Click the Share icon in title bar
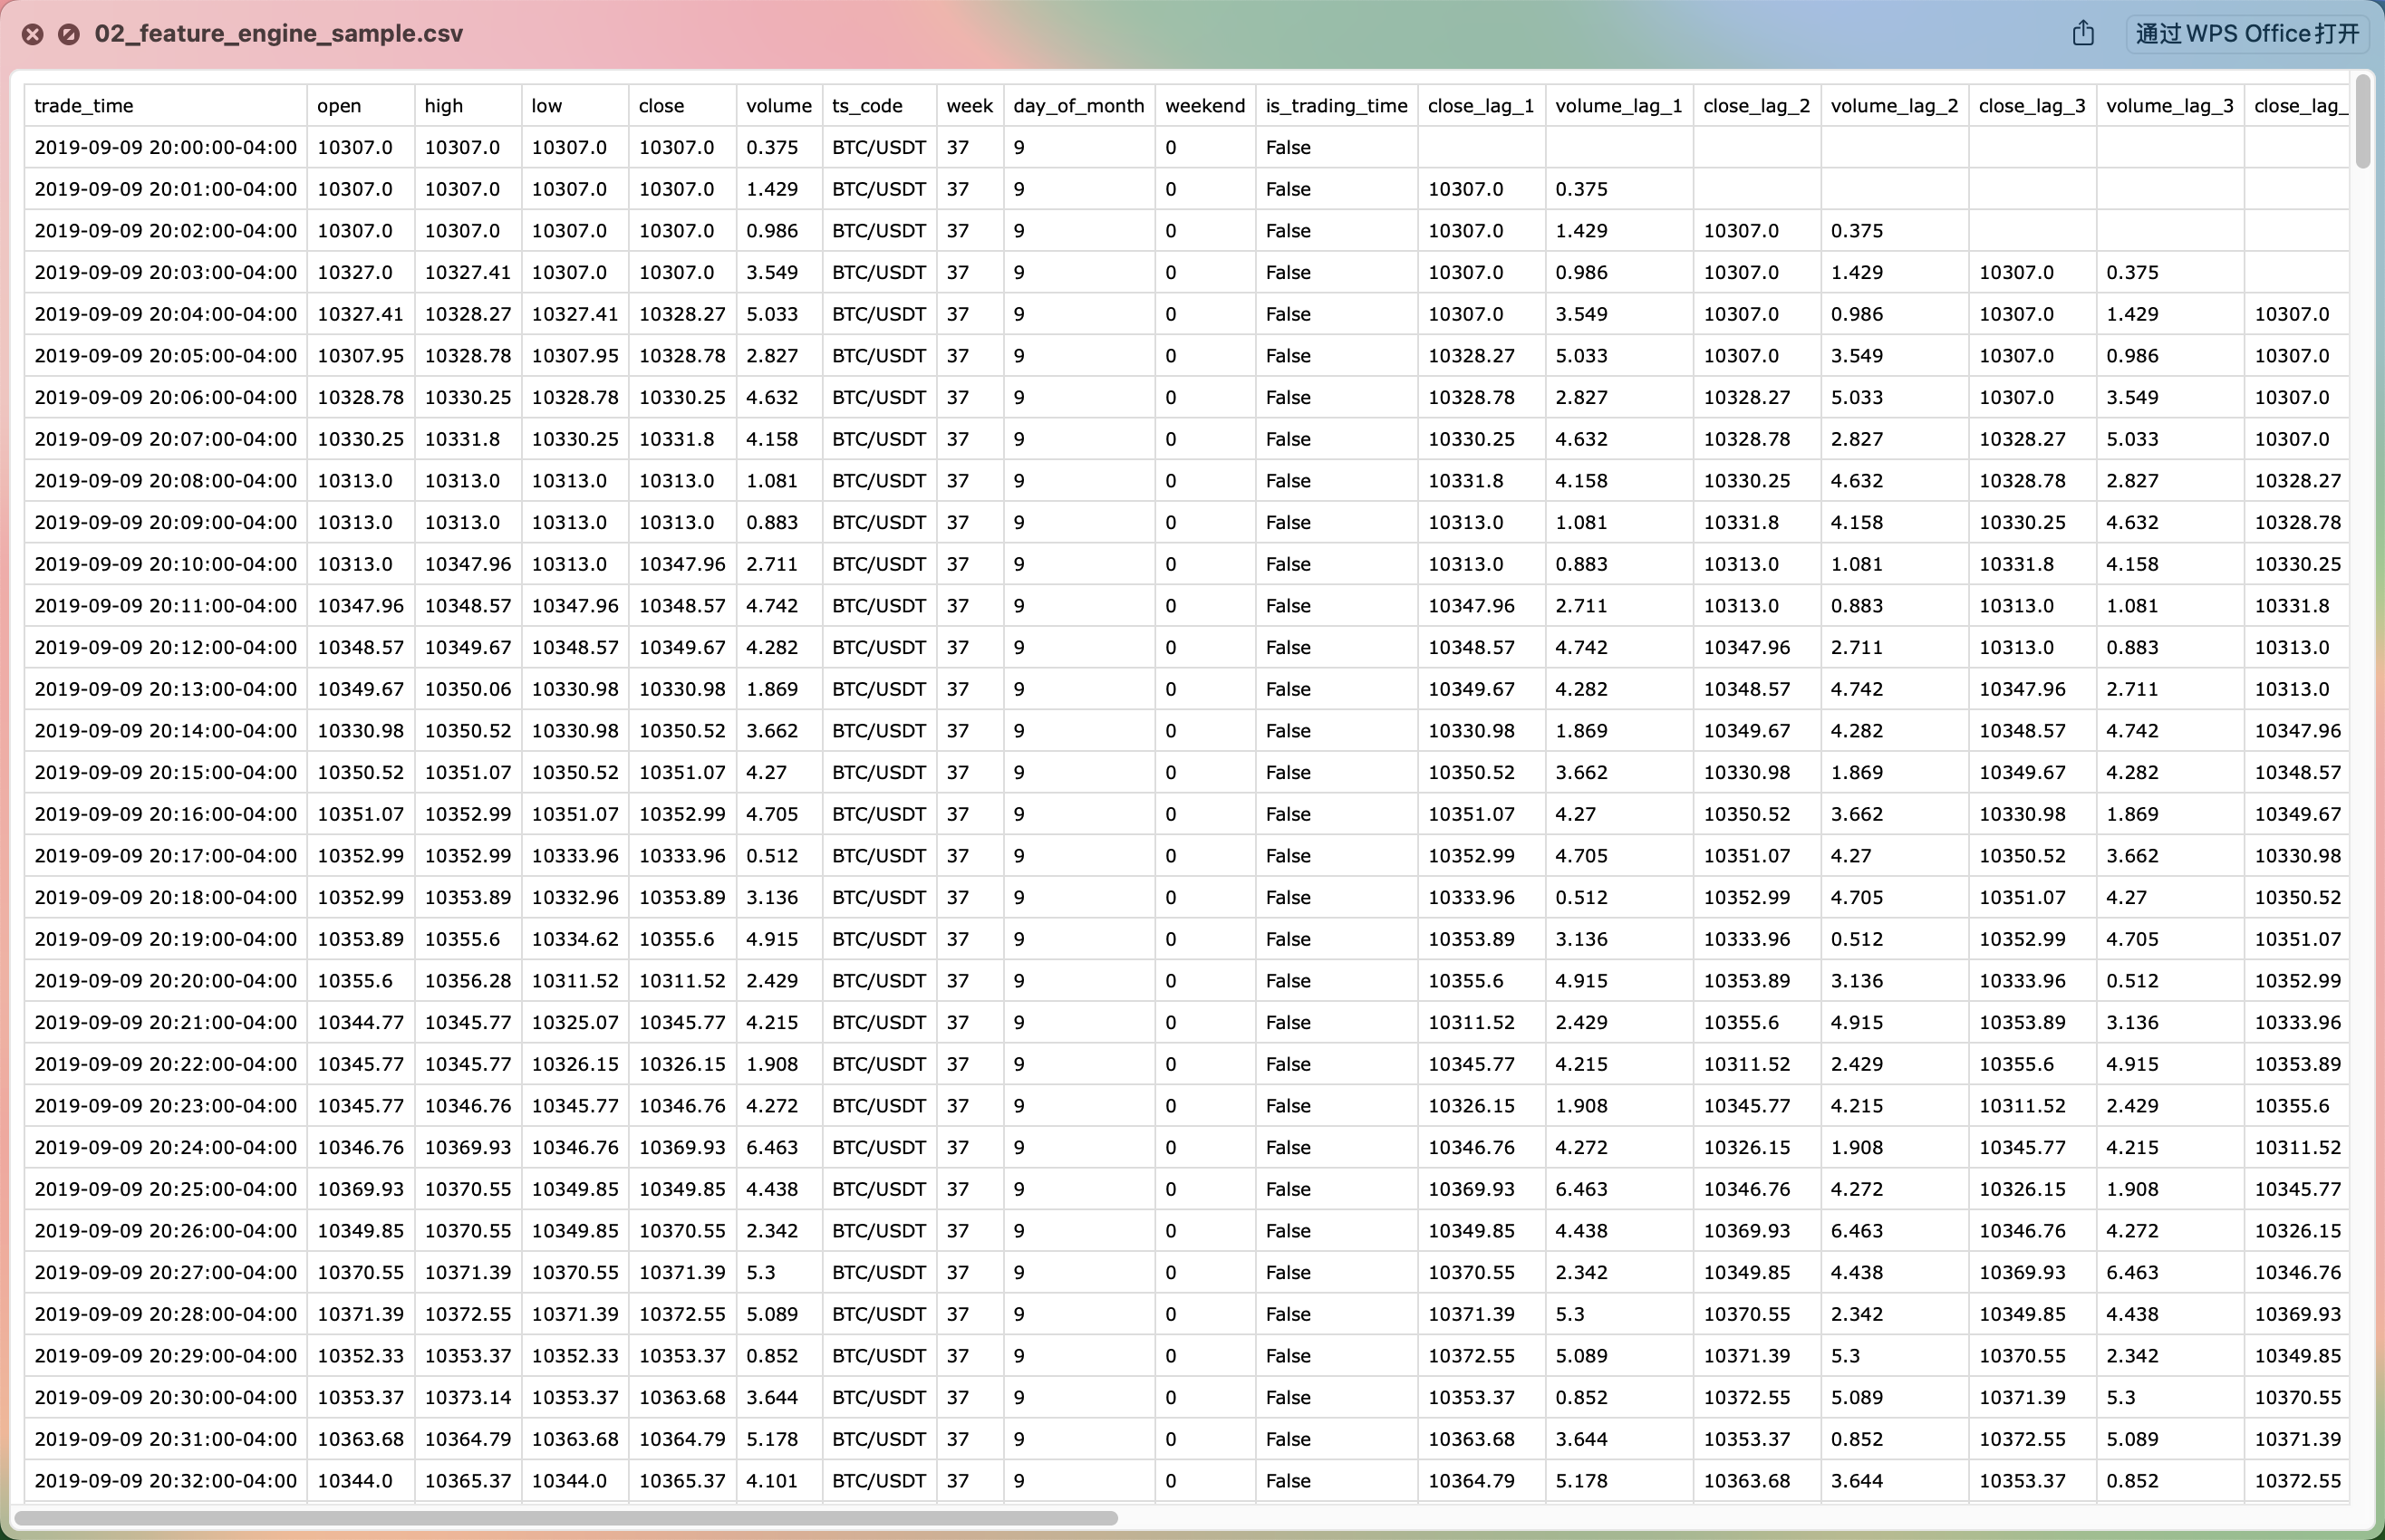2385x1540 pixels. point(2083,33)
